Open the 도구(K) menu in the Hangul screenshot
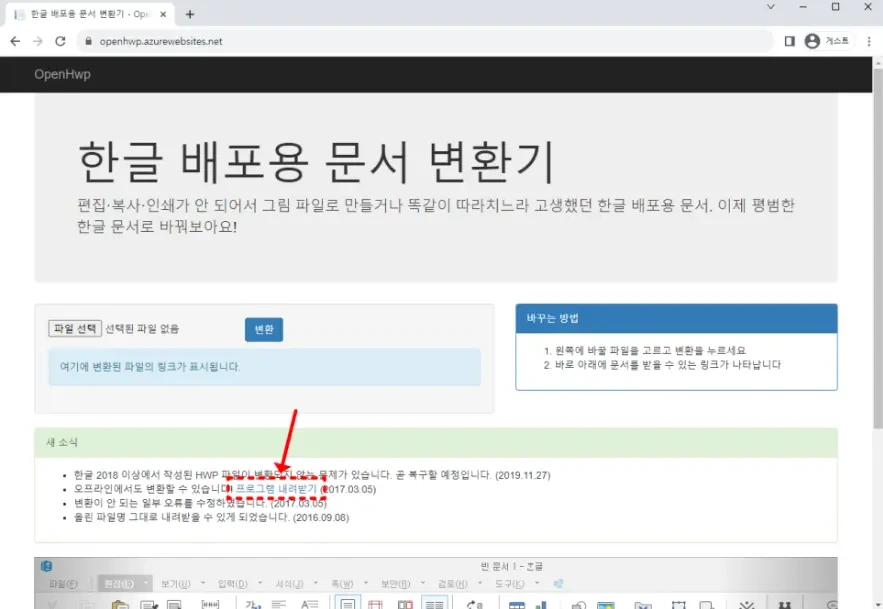Image resolution: width=883 pixels, height=609 pixels. [x=510, y=584]
